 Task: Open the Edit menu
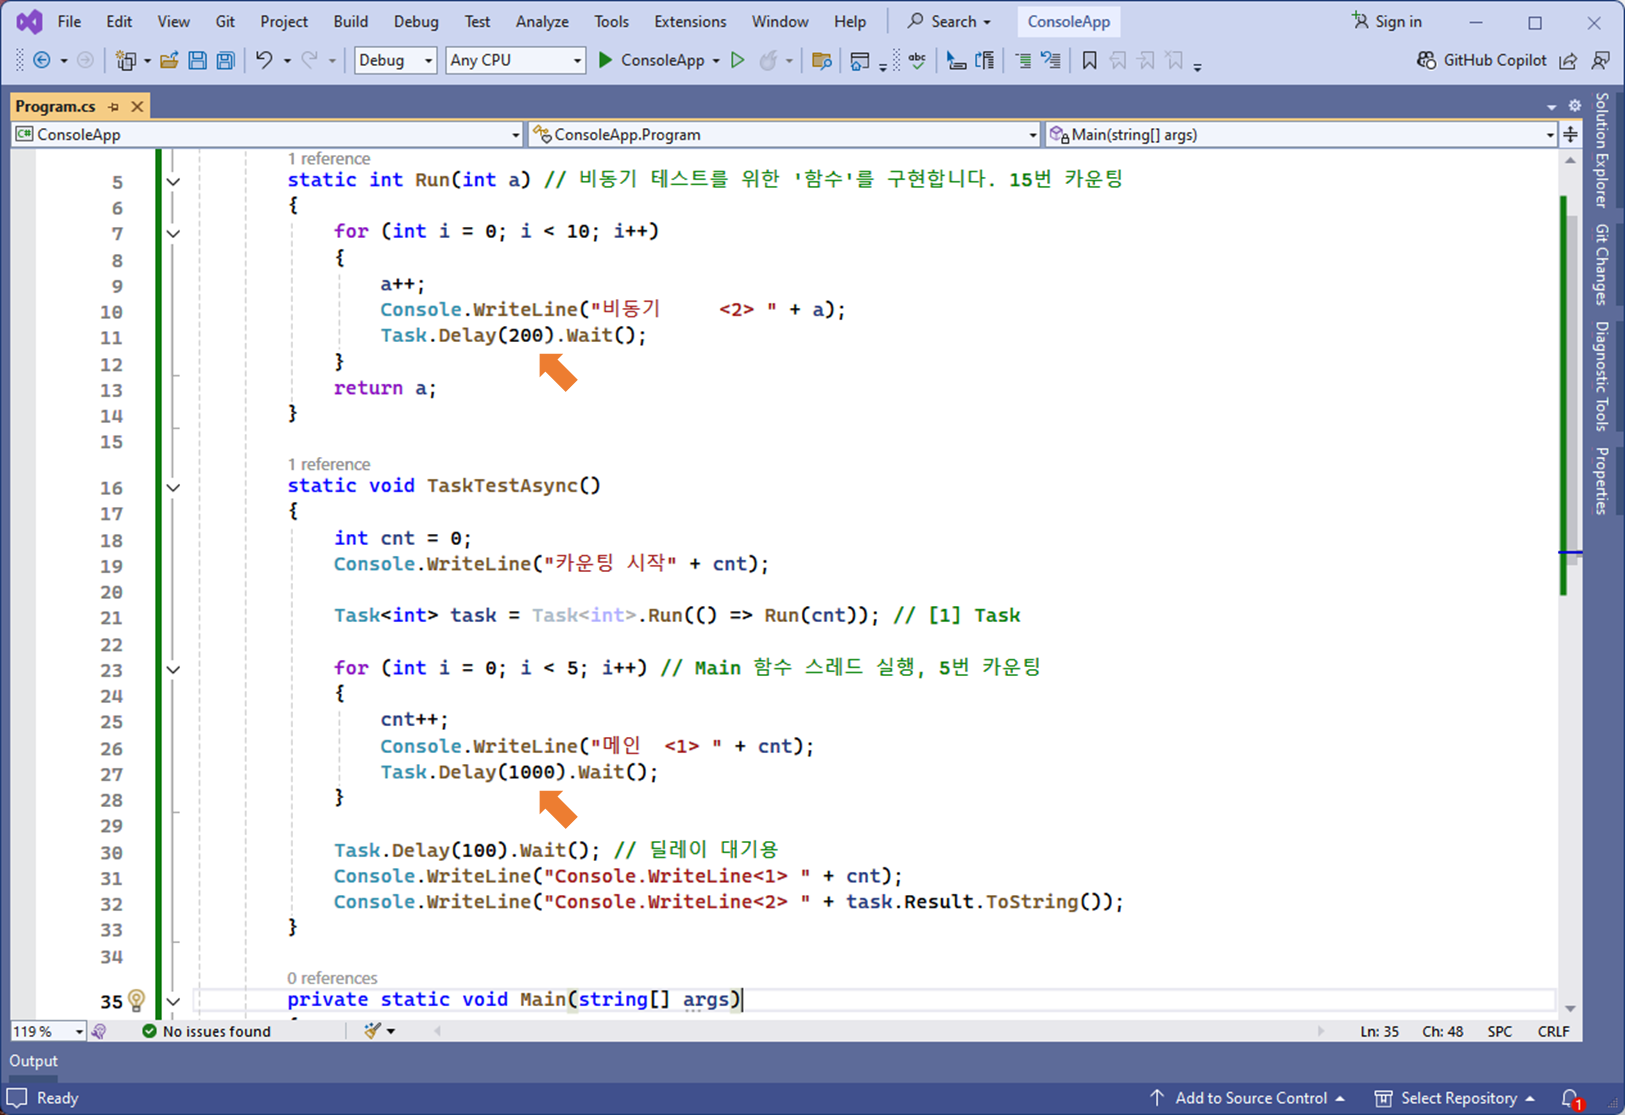point(119,21)
